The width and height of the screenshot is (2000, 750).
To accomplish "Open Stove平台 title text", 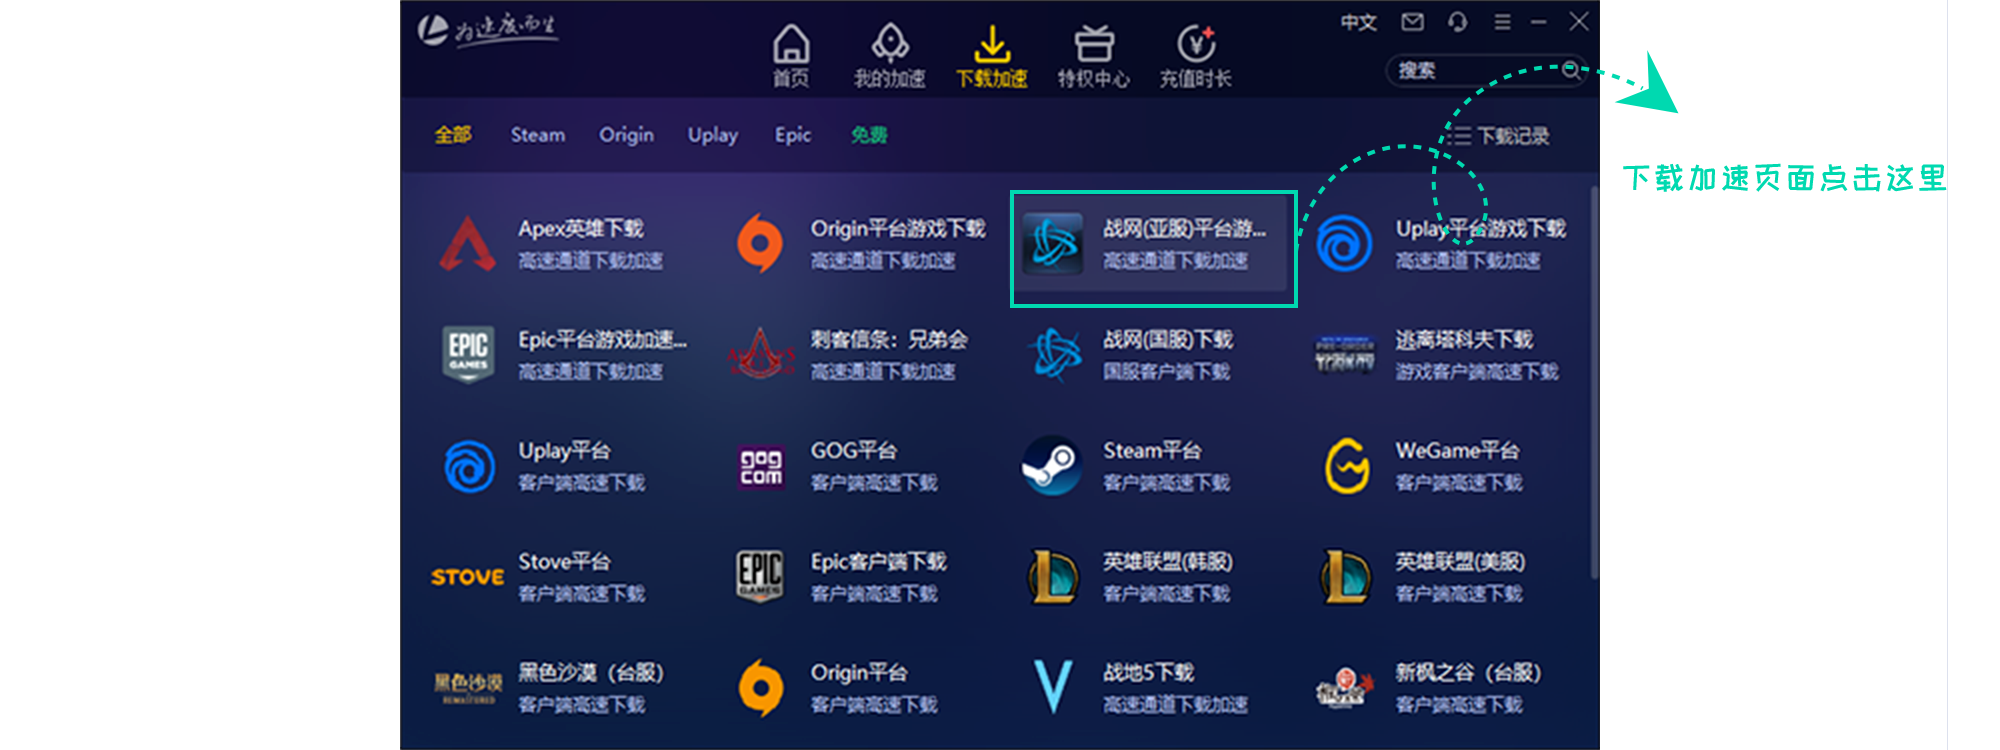I will [x=564, y=561].
